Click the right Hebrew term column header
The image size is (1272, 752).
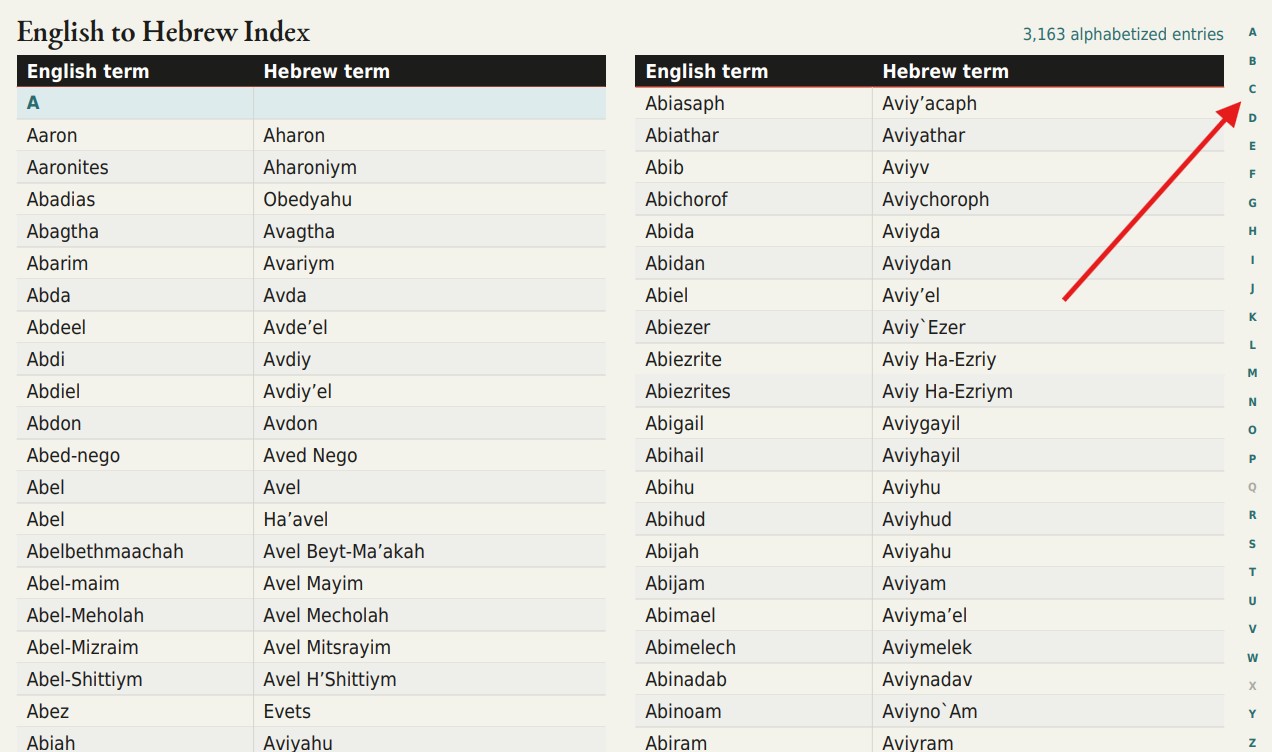945,71
